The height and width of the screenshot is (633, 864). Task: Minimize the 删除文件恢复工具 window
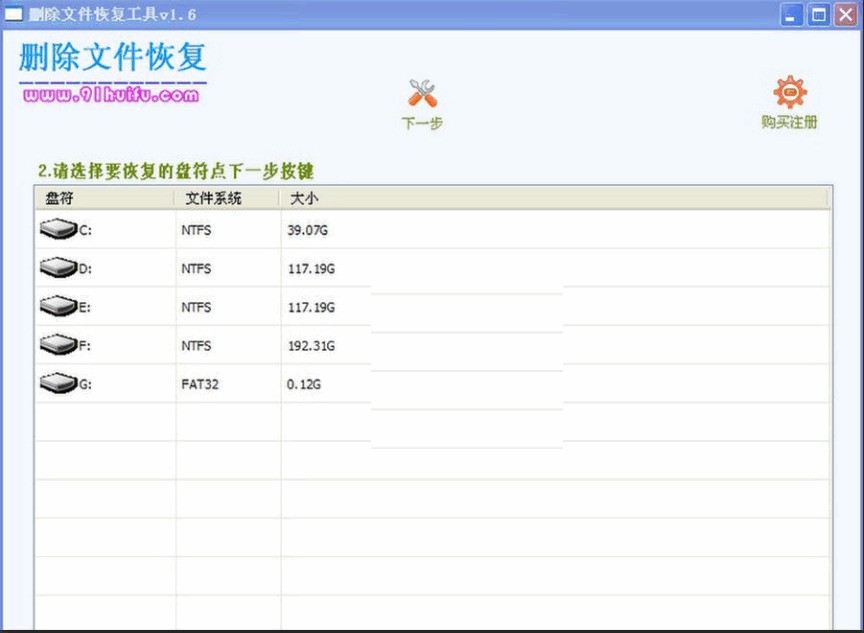tap(791, 15)
